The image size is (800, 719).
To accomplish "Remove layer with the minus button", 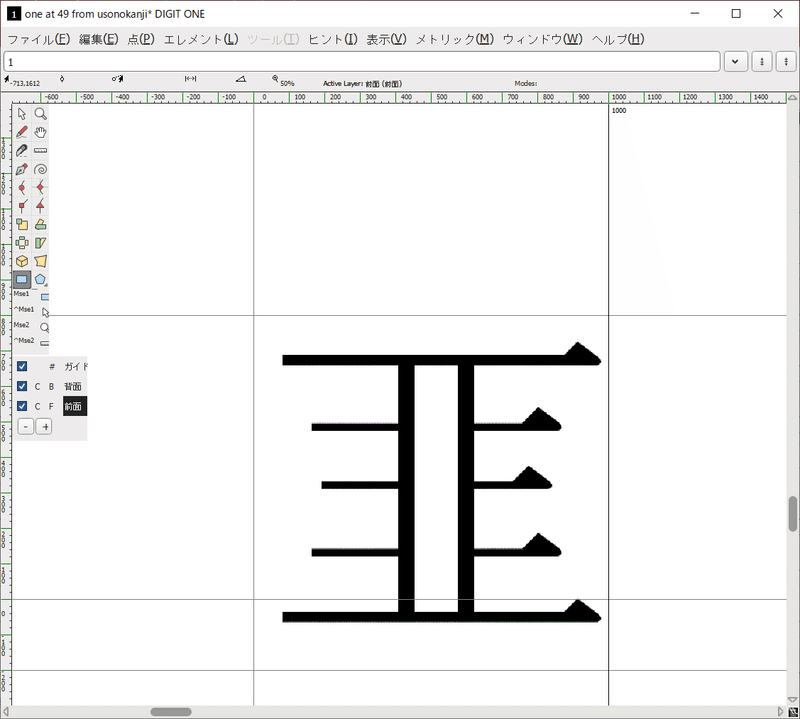I will [26, 427].
